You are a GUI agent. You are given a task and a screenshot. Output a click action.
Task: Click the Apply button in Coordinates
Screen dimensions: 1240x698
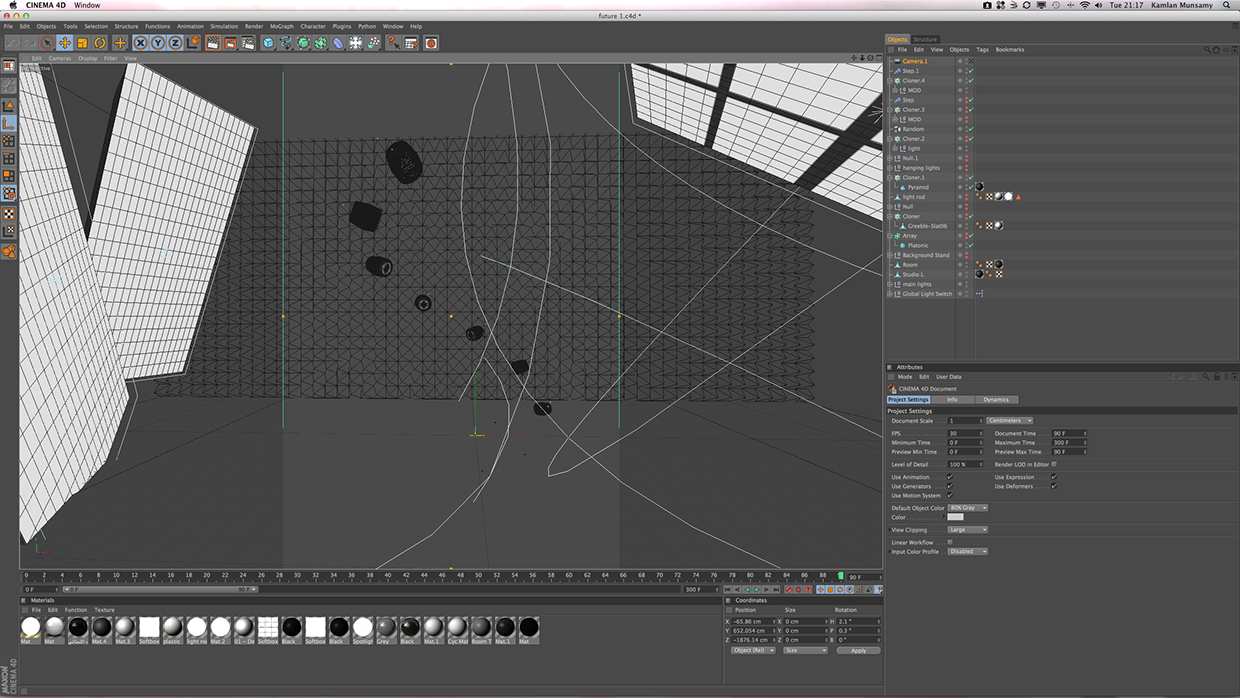click(x=858, y=650)
